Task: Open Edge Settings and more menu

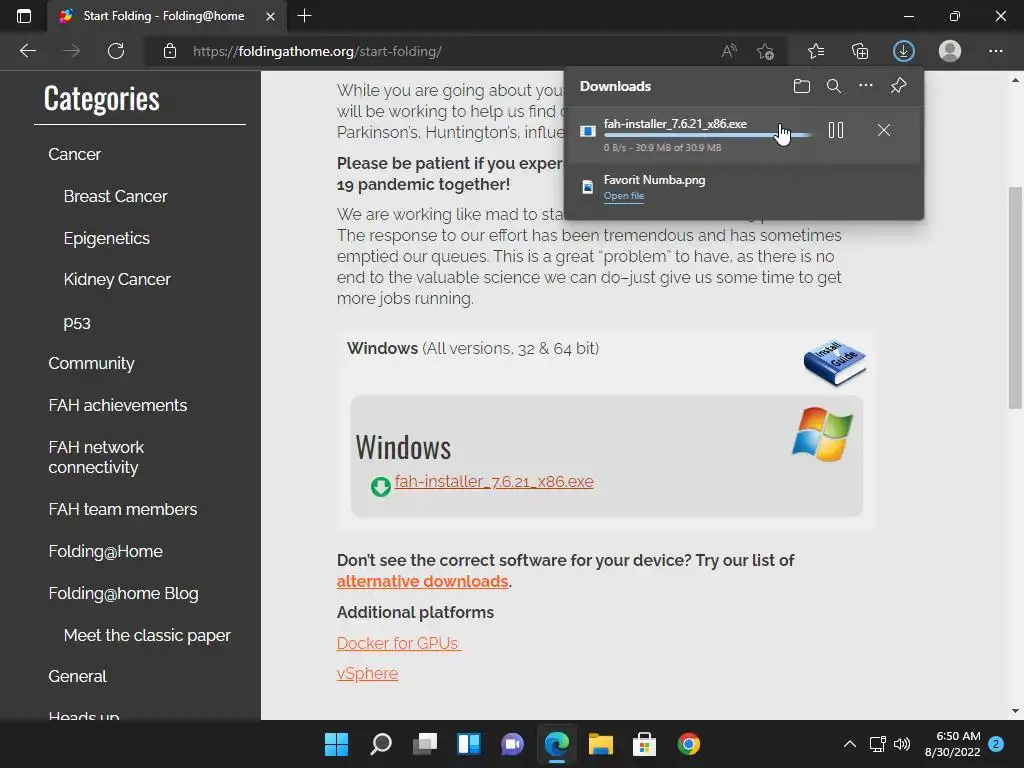Action: coord(995,51)
